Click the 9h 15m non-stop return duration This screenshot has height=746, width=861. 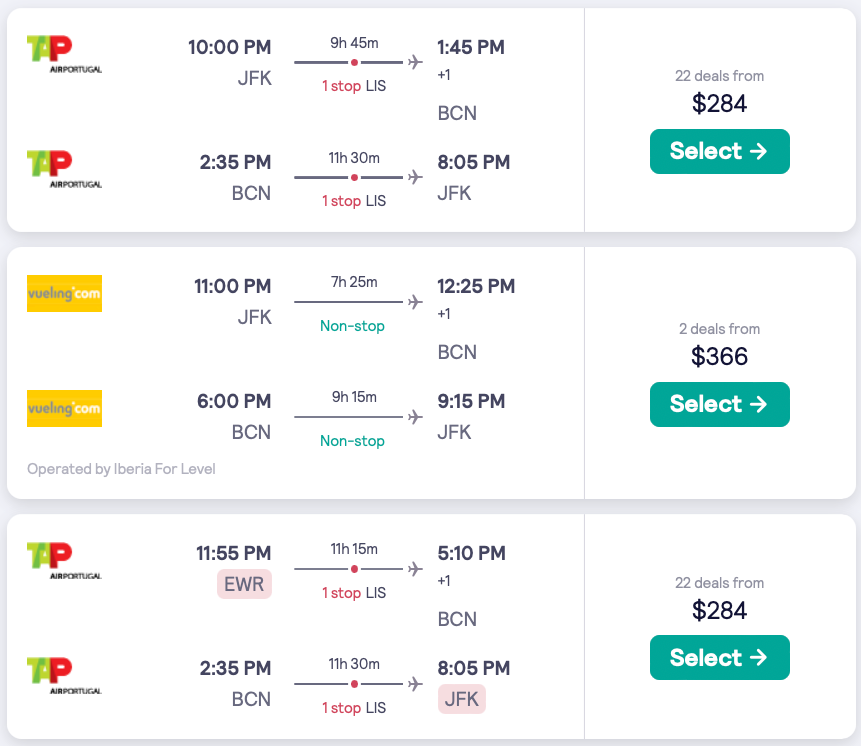point(354,397)
